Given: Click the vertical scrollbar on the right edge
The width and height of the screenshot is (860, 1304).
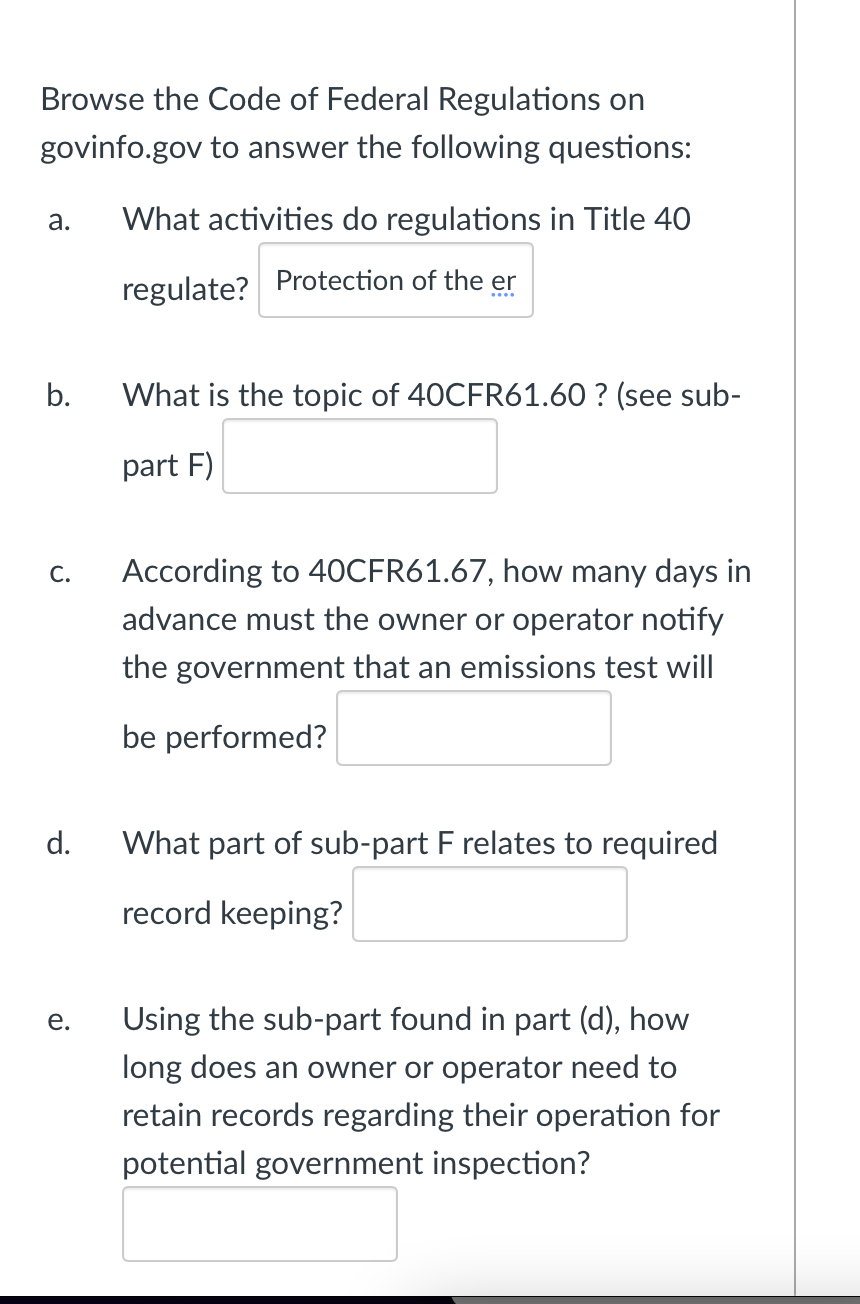Looking at the screenshot, I should point(795,650).
